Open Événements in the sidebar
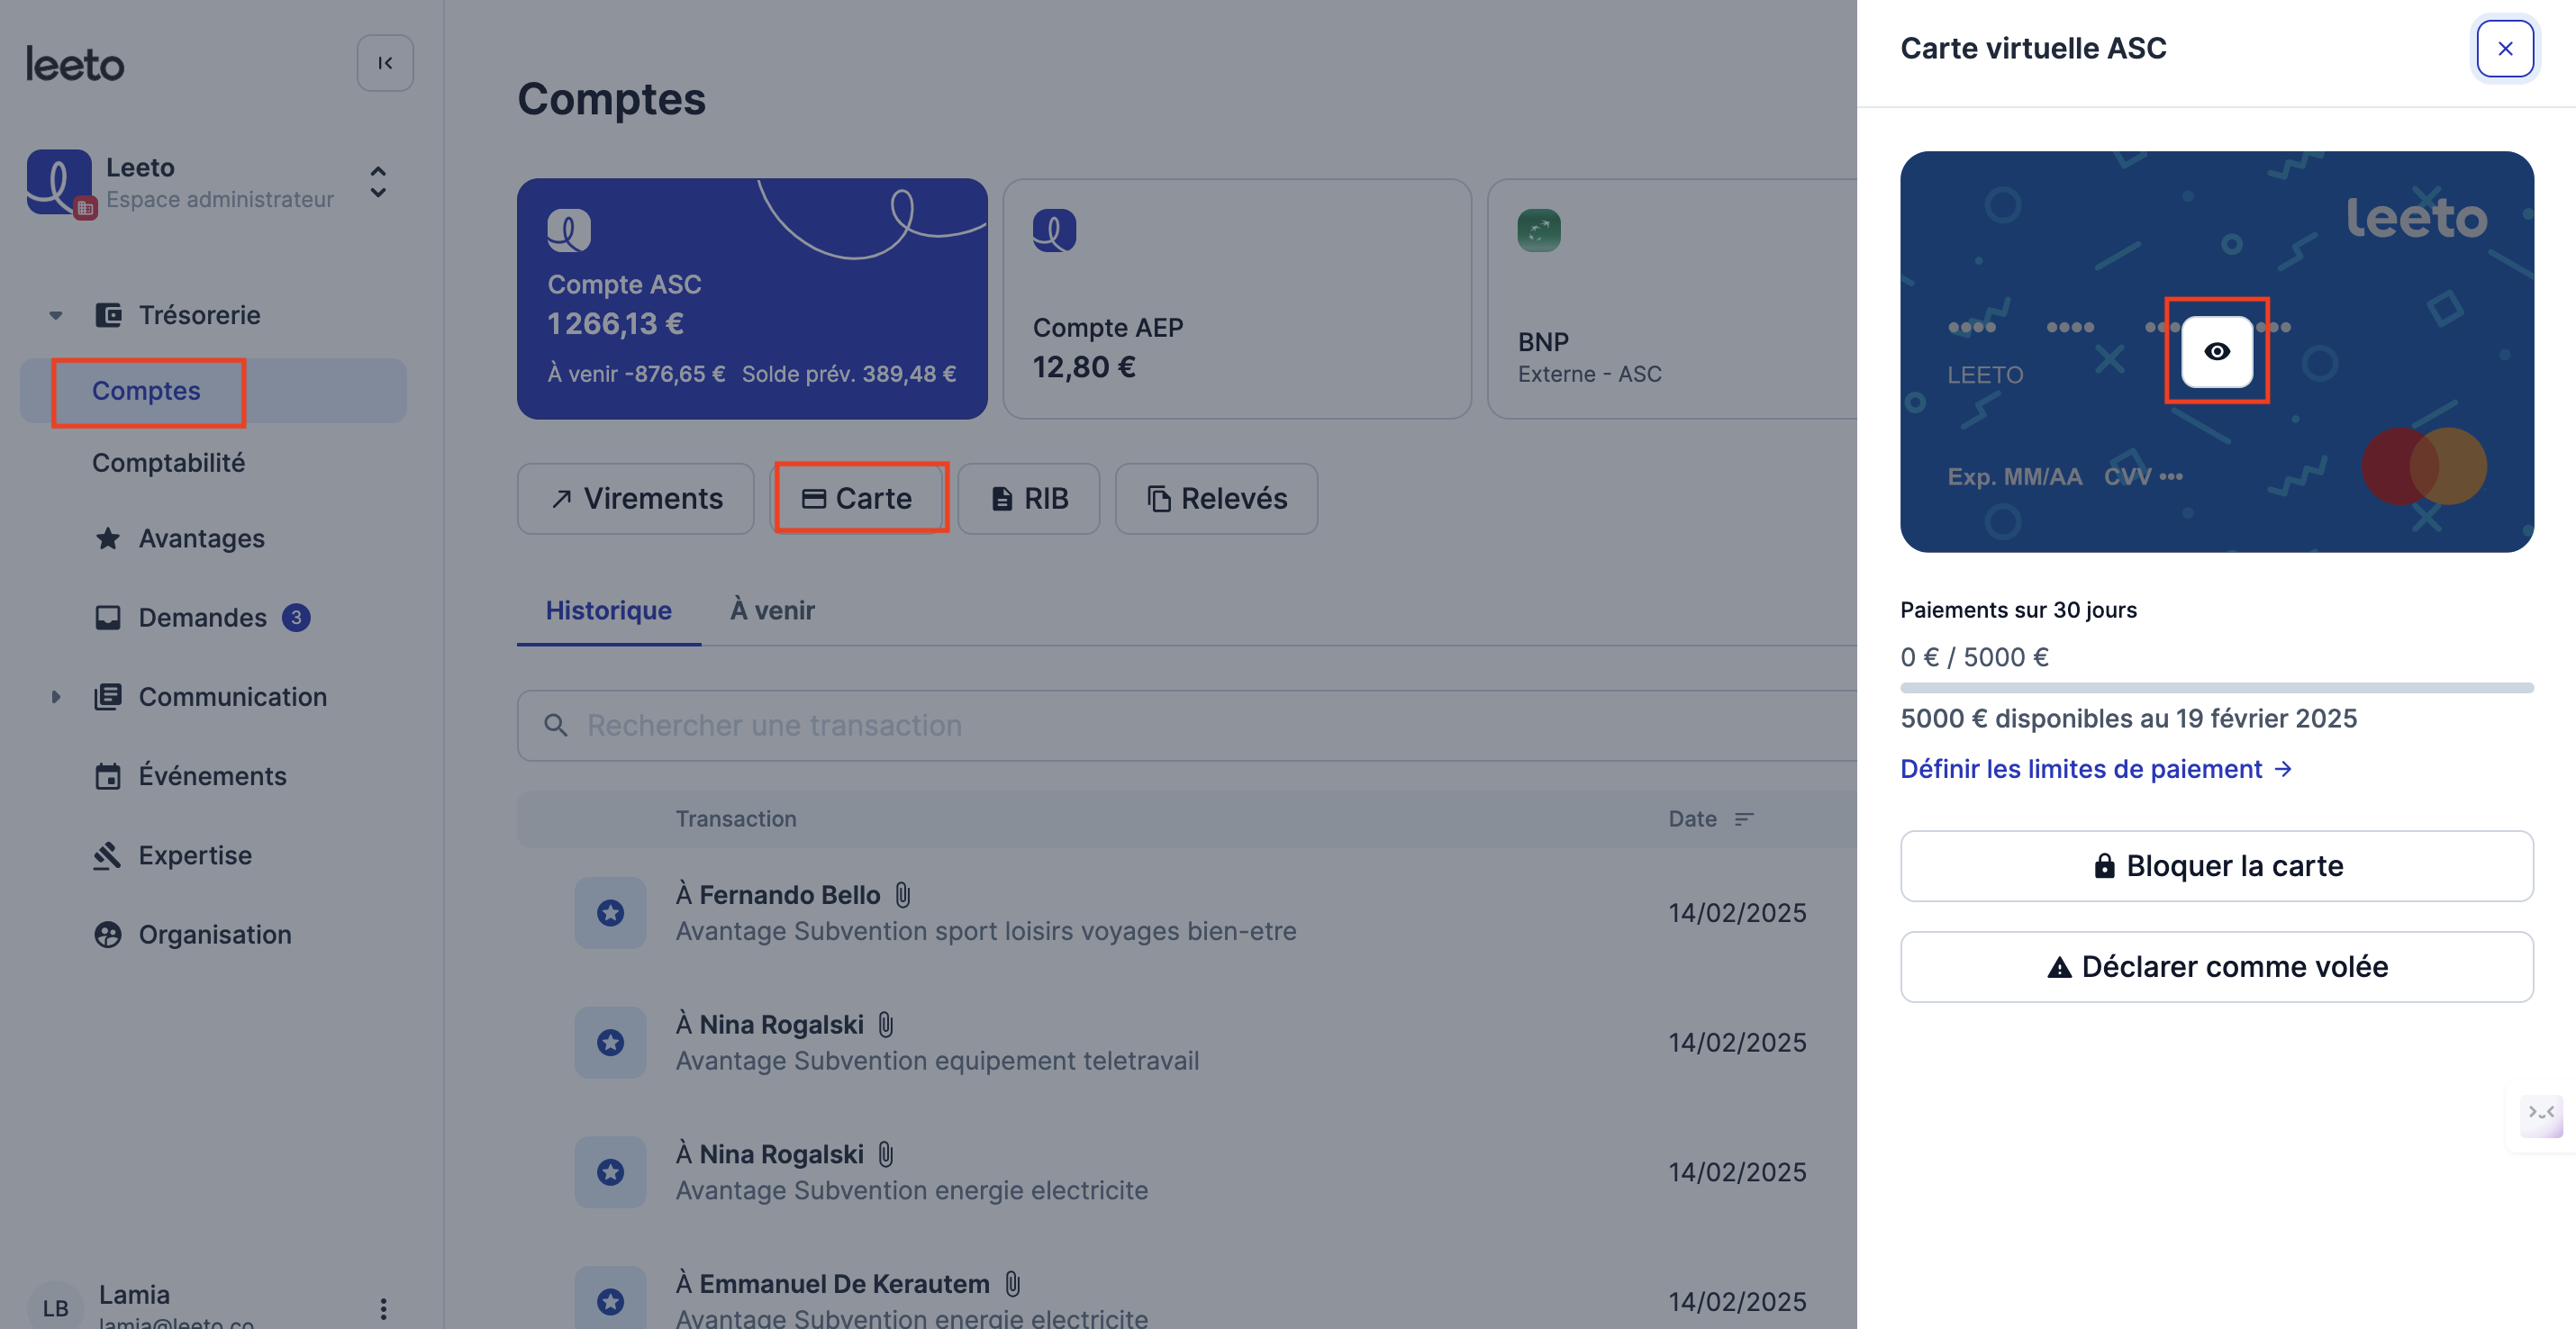Viewport: 2576px width, 1329px height. pos(212,776)
